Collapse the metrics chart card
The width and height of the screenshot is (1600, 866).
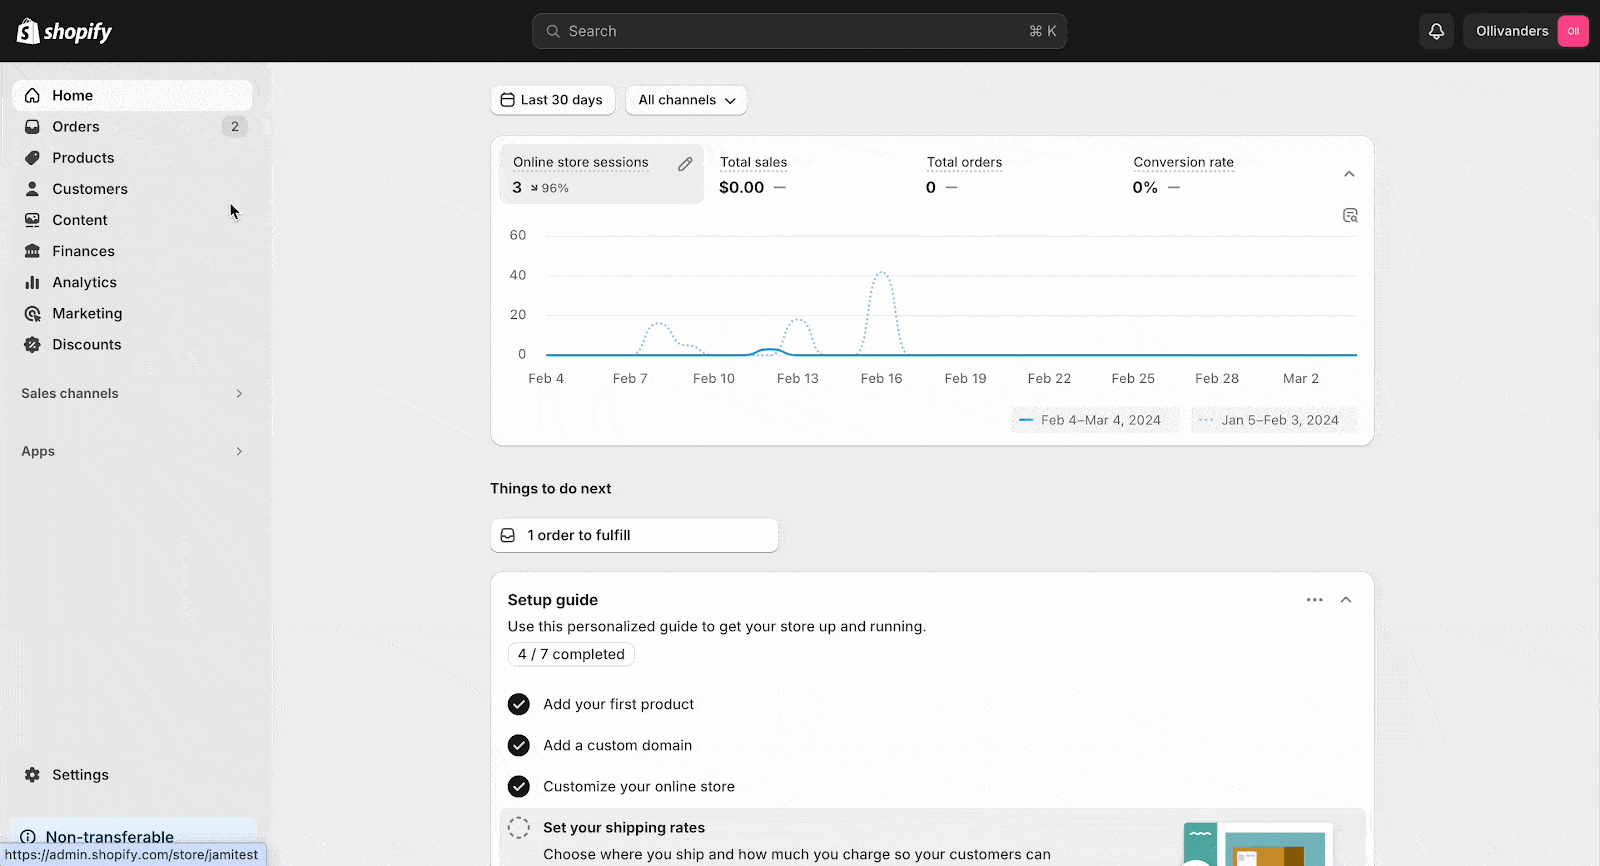(x=1349, y=174)
